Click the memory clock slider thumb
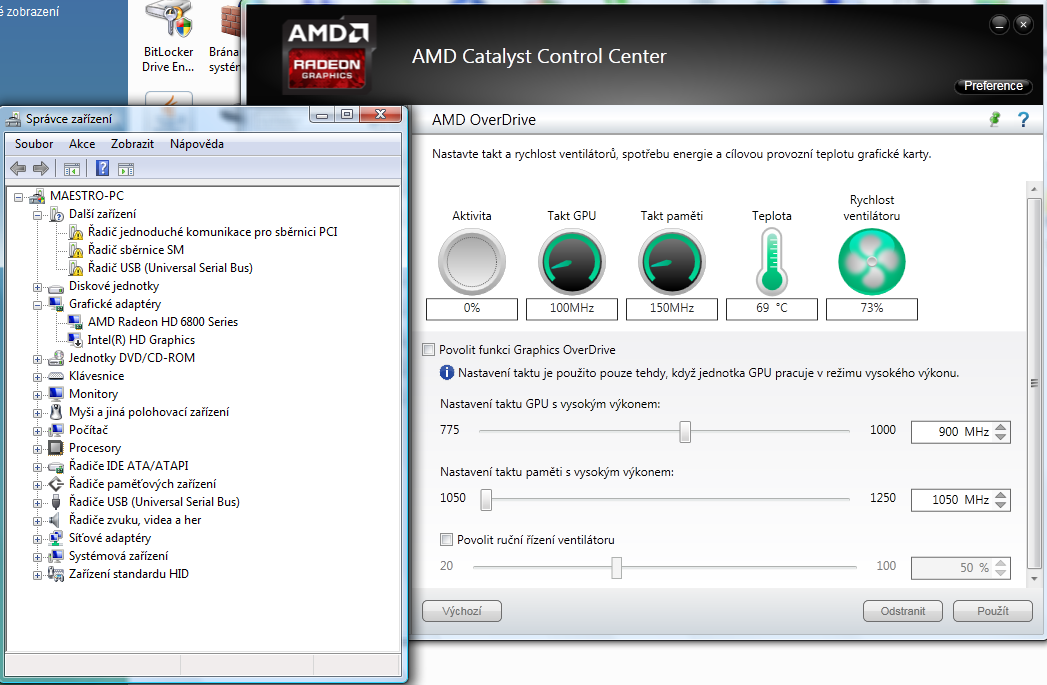The height and width of the screenshot is (685, 1047). [486, 499]
